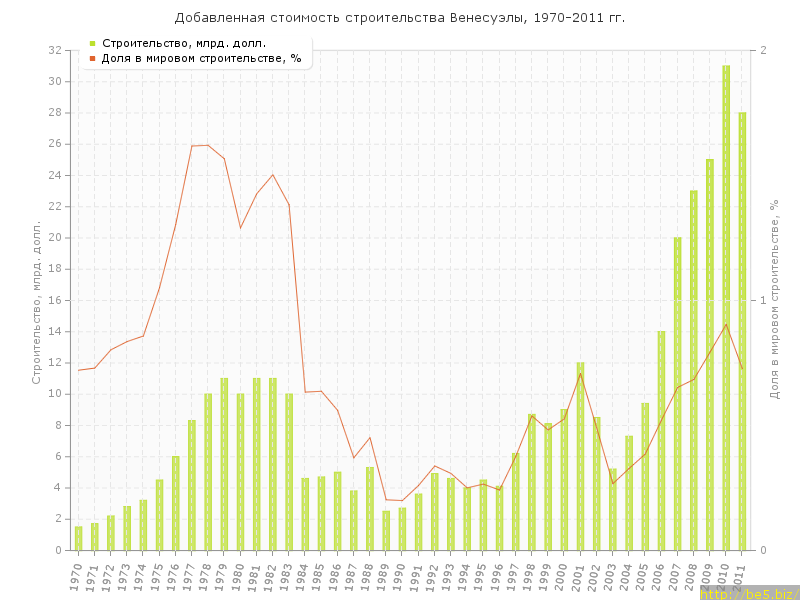The height and width of the screenshot is (600, 800).
Task: Click the 2 value on the right axis
Action: (x=764, y=50)
